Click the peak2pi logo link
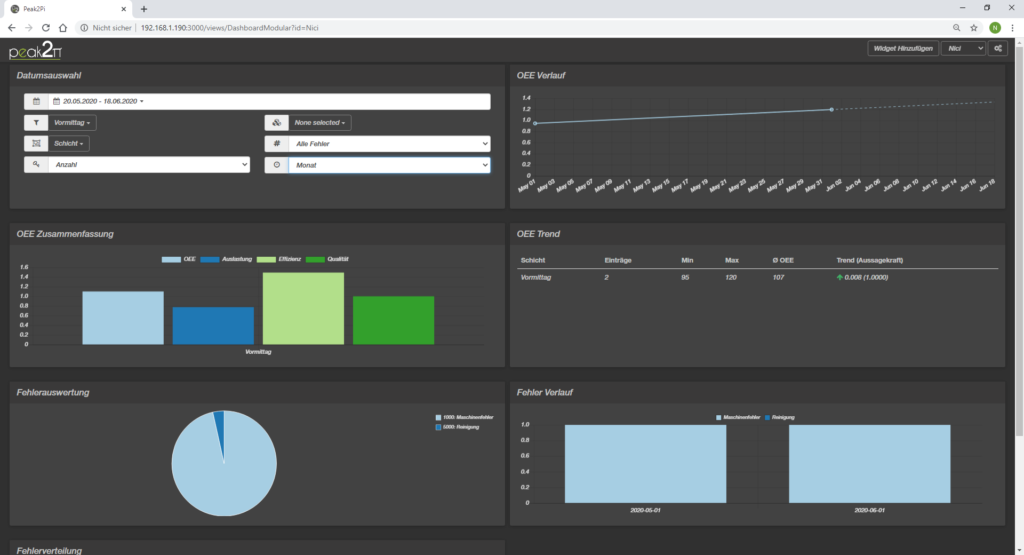Screen dimensions: 1024x555 [x=35, y=52]
